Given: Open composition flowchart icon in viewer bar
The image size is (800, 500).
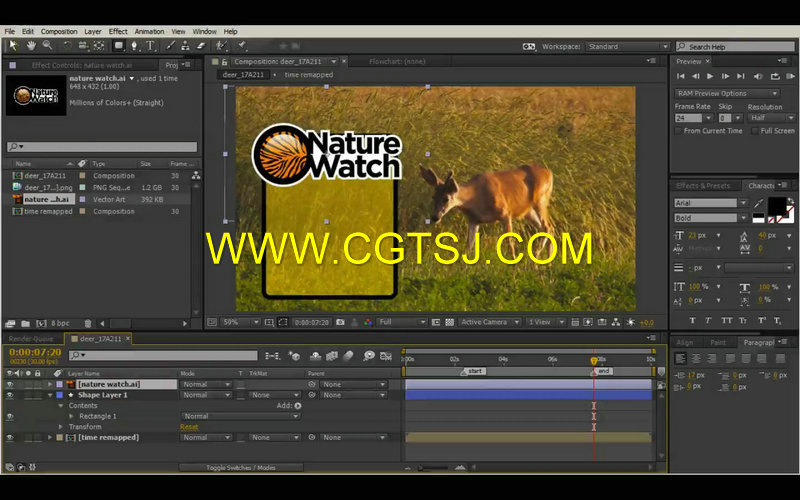Looking at the screenshot, I should coord(616,322).
